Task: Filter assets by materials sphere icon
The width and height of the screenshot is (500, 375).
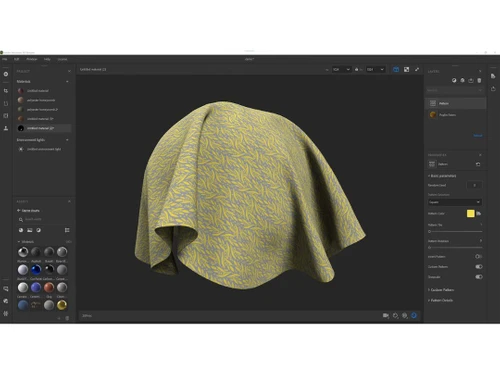Action: (21, 230)
